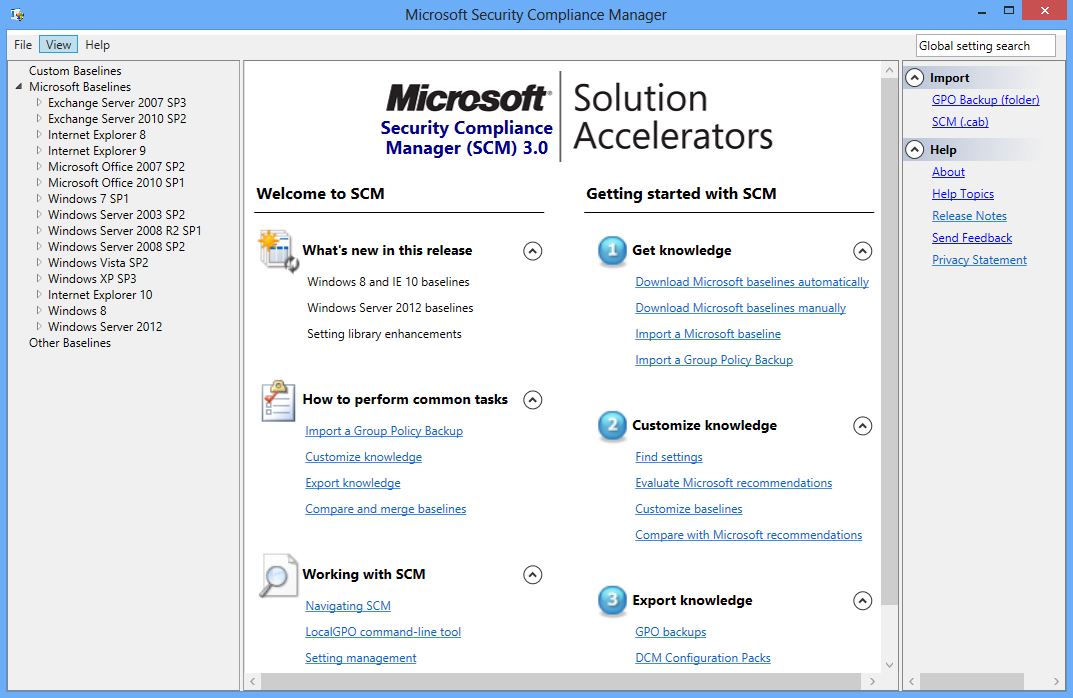Click the Find settings link
This screenshot has width=1073, height=698.
(x=669, y=456)
